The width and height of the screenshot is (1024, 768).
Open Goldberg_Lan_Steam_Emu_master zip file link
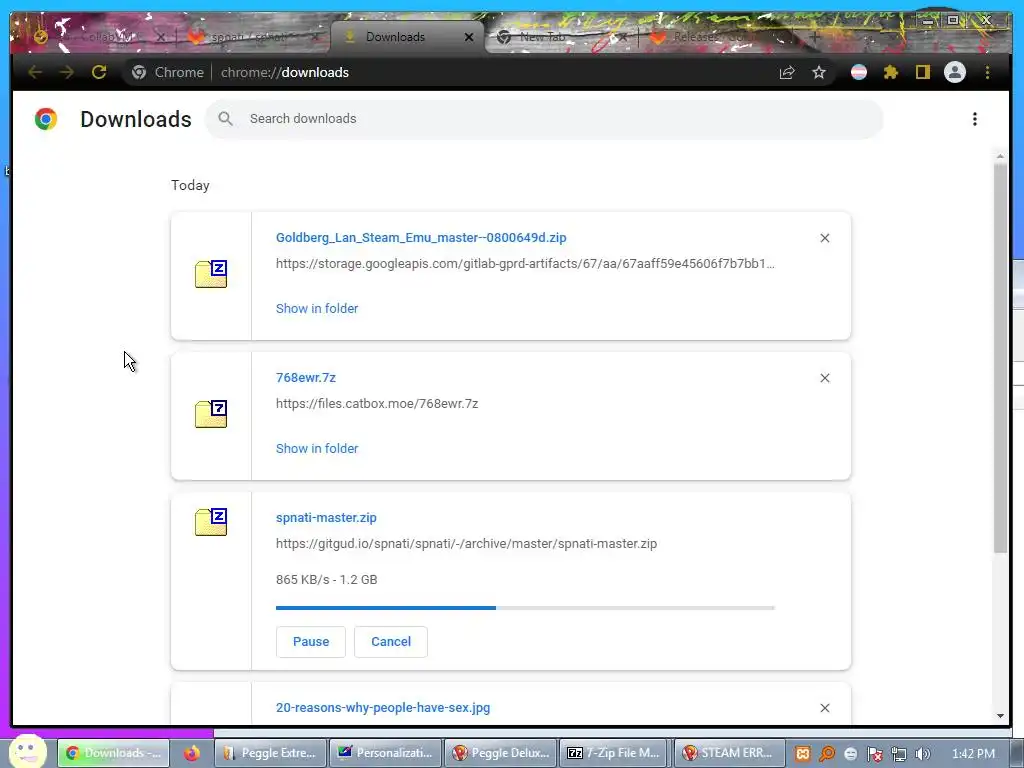click(x=421, y=238)
